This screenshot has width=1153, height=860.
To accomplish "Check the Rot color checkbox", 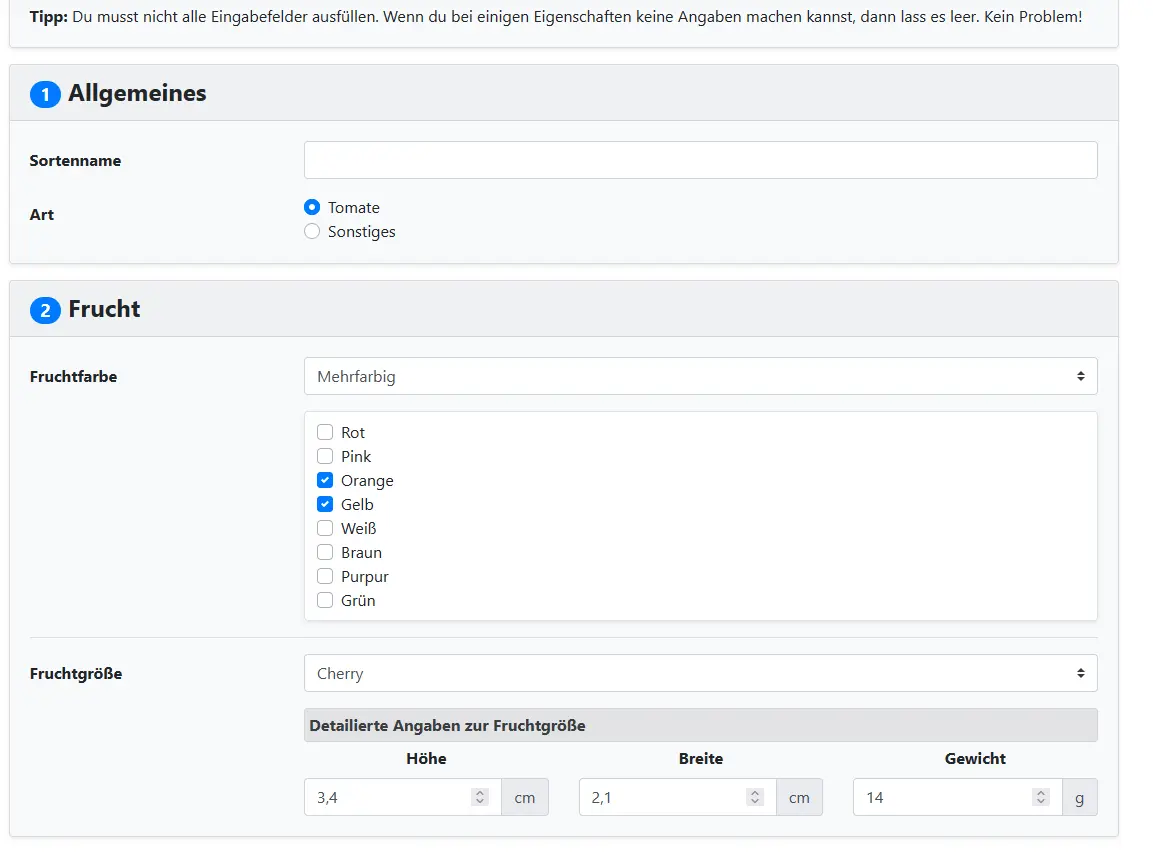I will click(x=325, y=433).
